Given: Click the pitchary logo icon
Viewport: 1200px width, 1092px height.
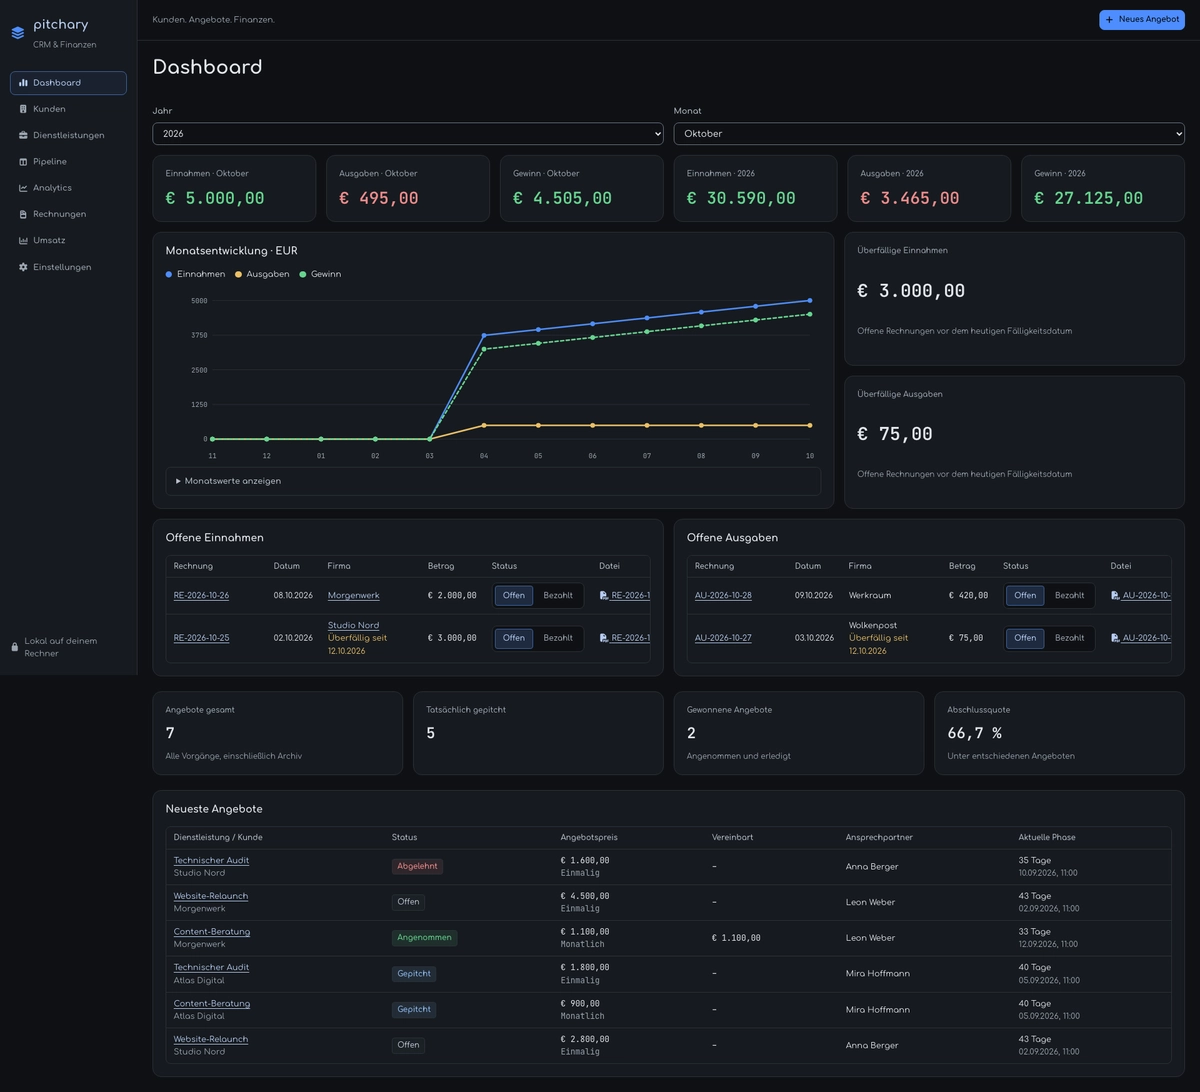Looking at the screenshot, I should point(18,33).
